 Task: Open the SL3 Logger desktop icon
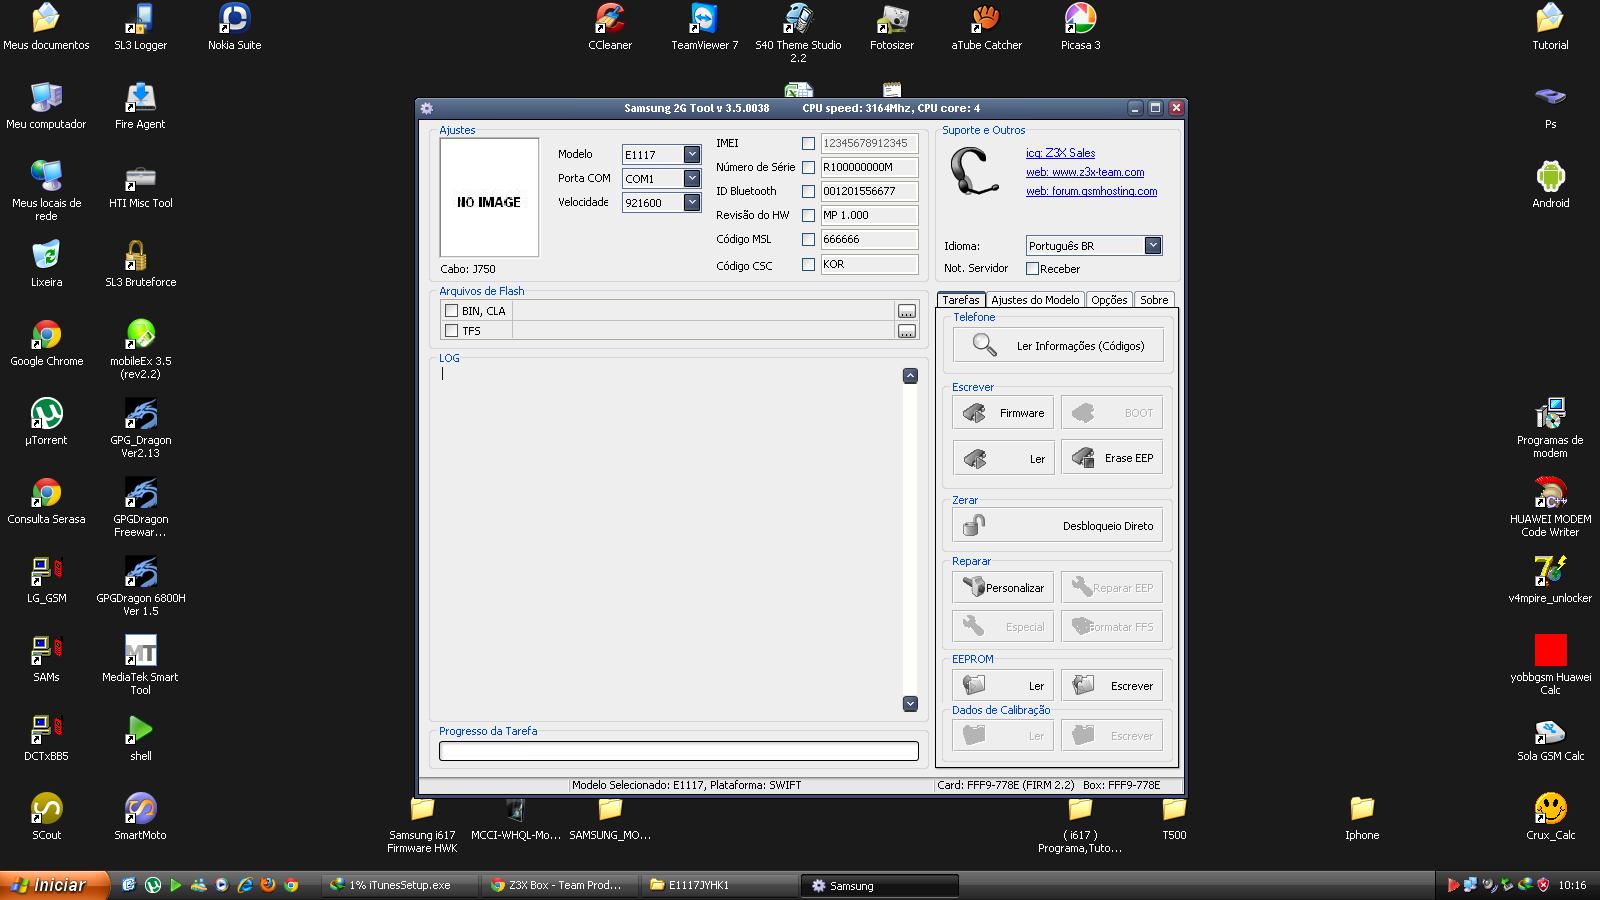140,27
